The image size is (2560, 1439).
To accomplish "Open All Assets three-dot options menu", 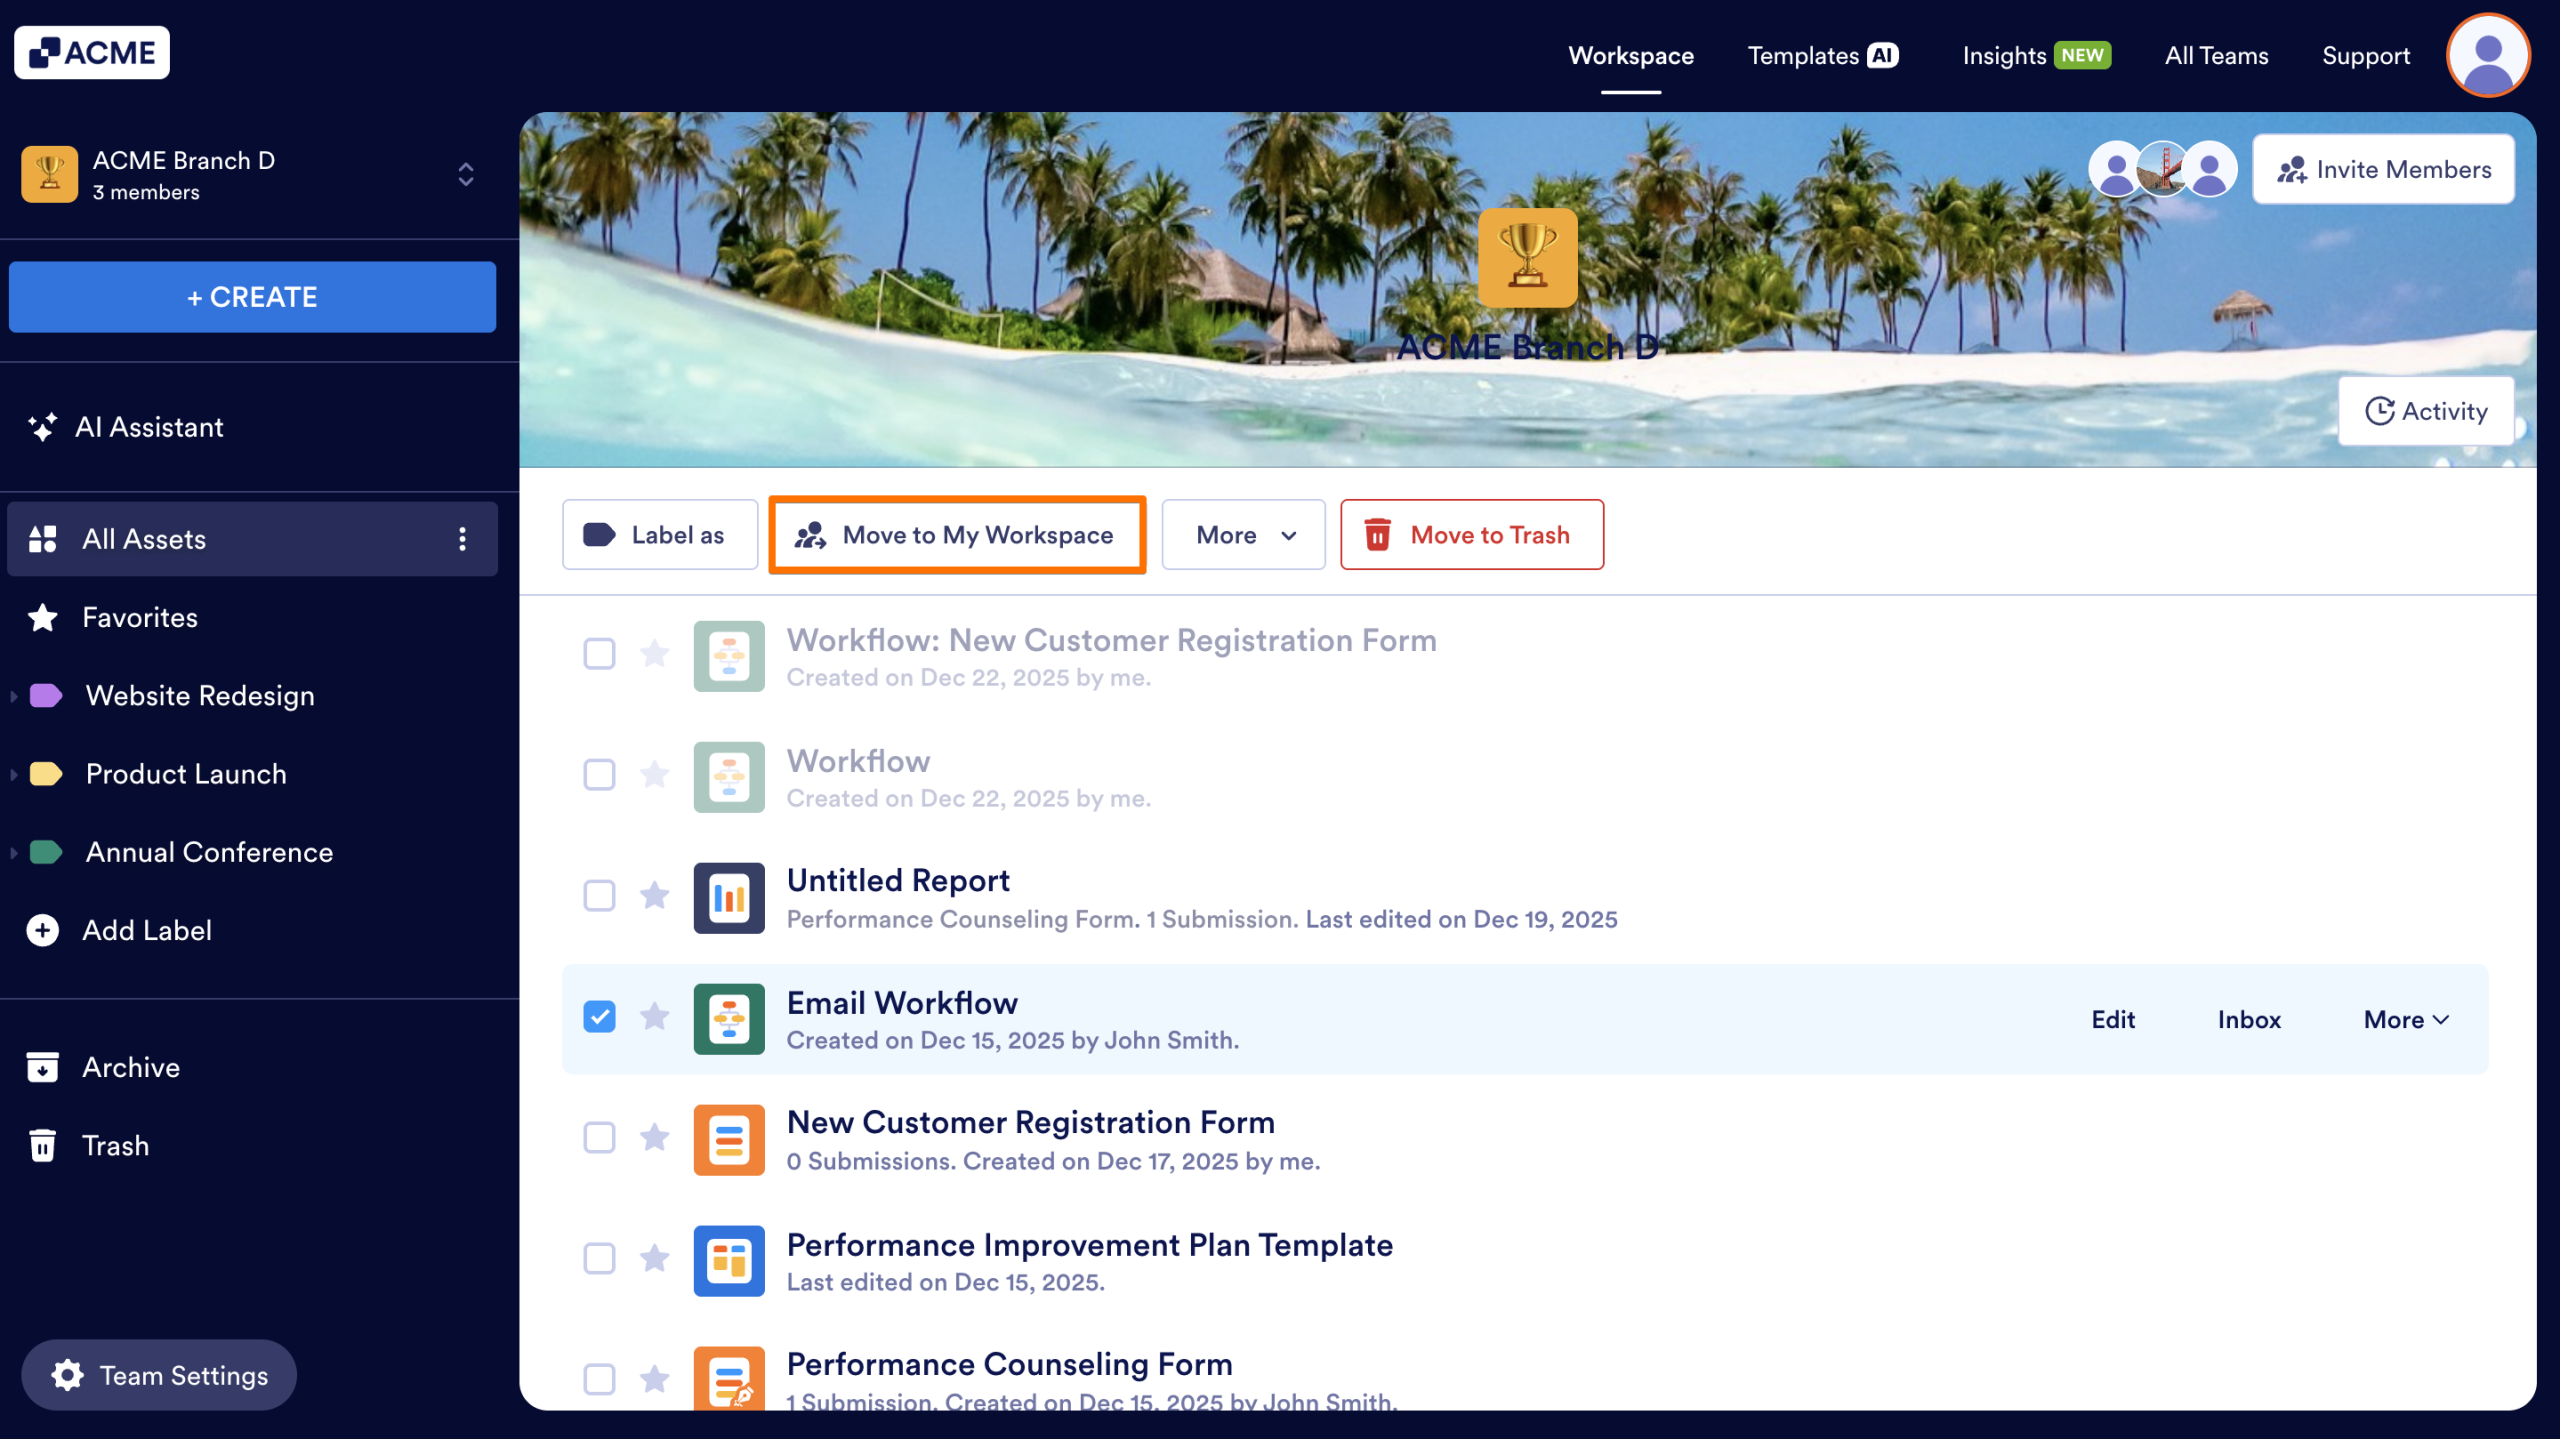I will [x=462, y=539].
